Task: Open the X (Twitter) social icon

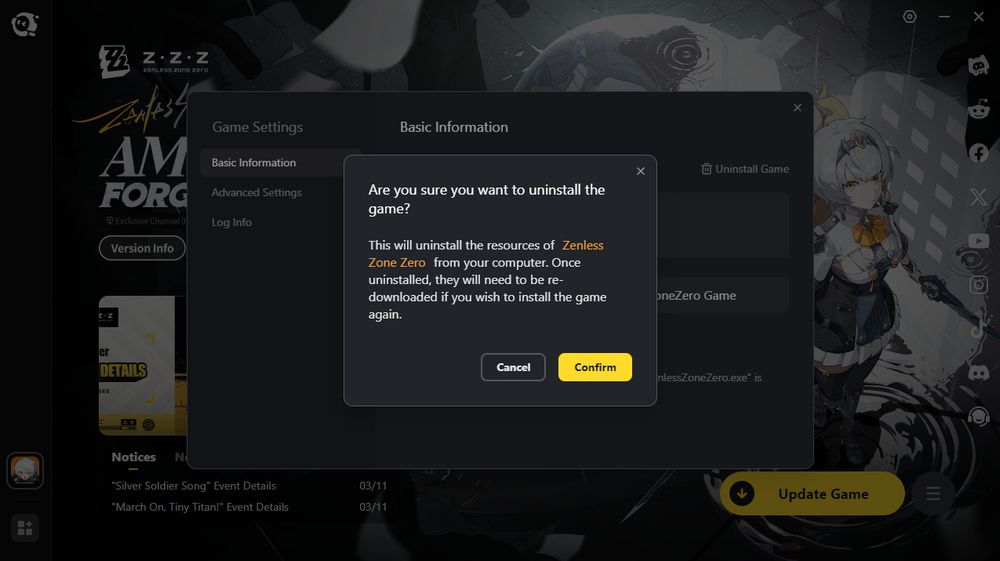Action: [x=978, y=196]
